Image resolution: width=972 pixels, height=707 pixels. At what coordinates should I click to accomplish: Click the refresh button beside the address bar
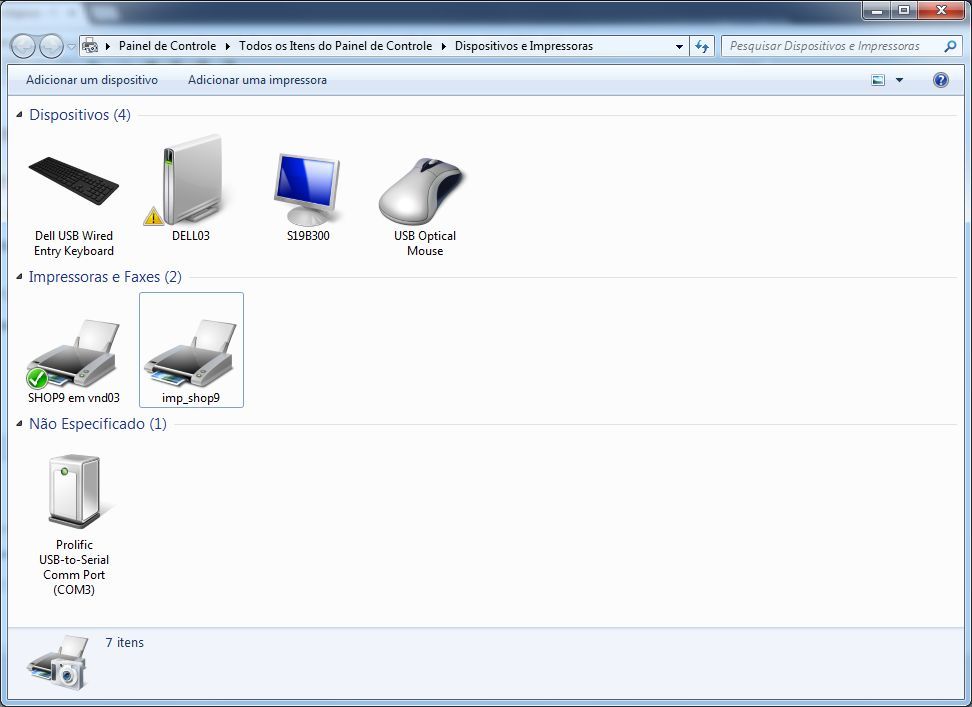pos(702,46)
